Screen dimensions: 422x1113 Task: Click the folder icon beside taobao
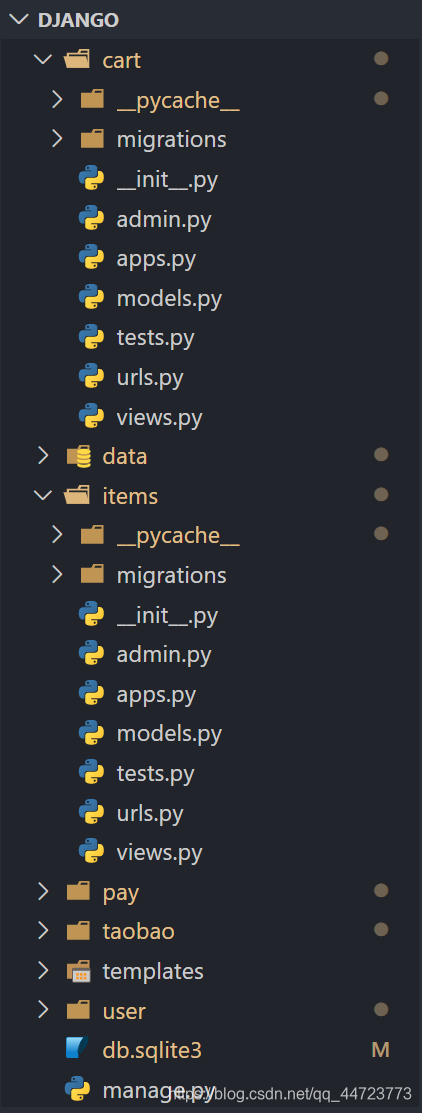(78, 931)
